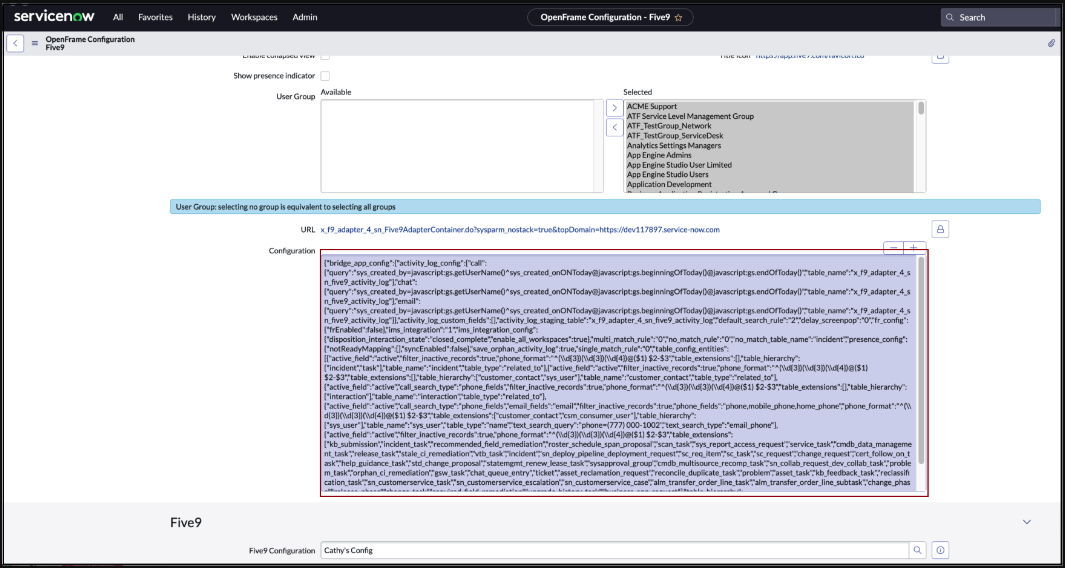
Task: Open the History menu
Action: click(x=202, y=17)
